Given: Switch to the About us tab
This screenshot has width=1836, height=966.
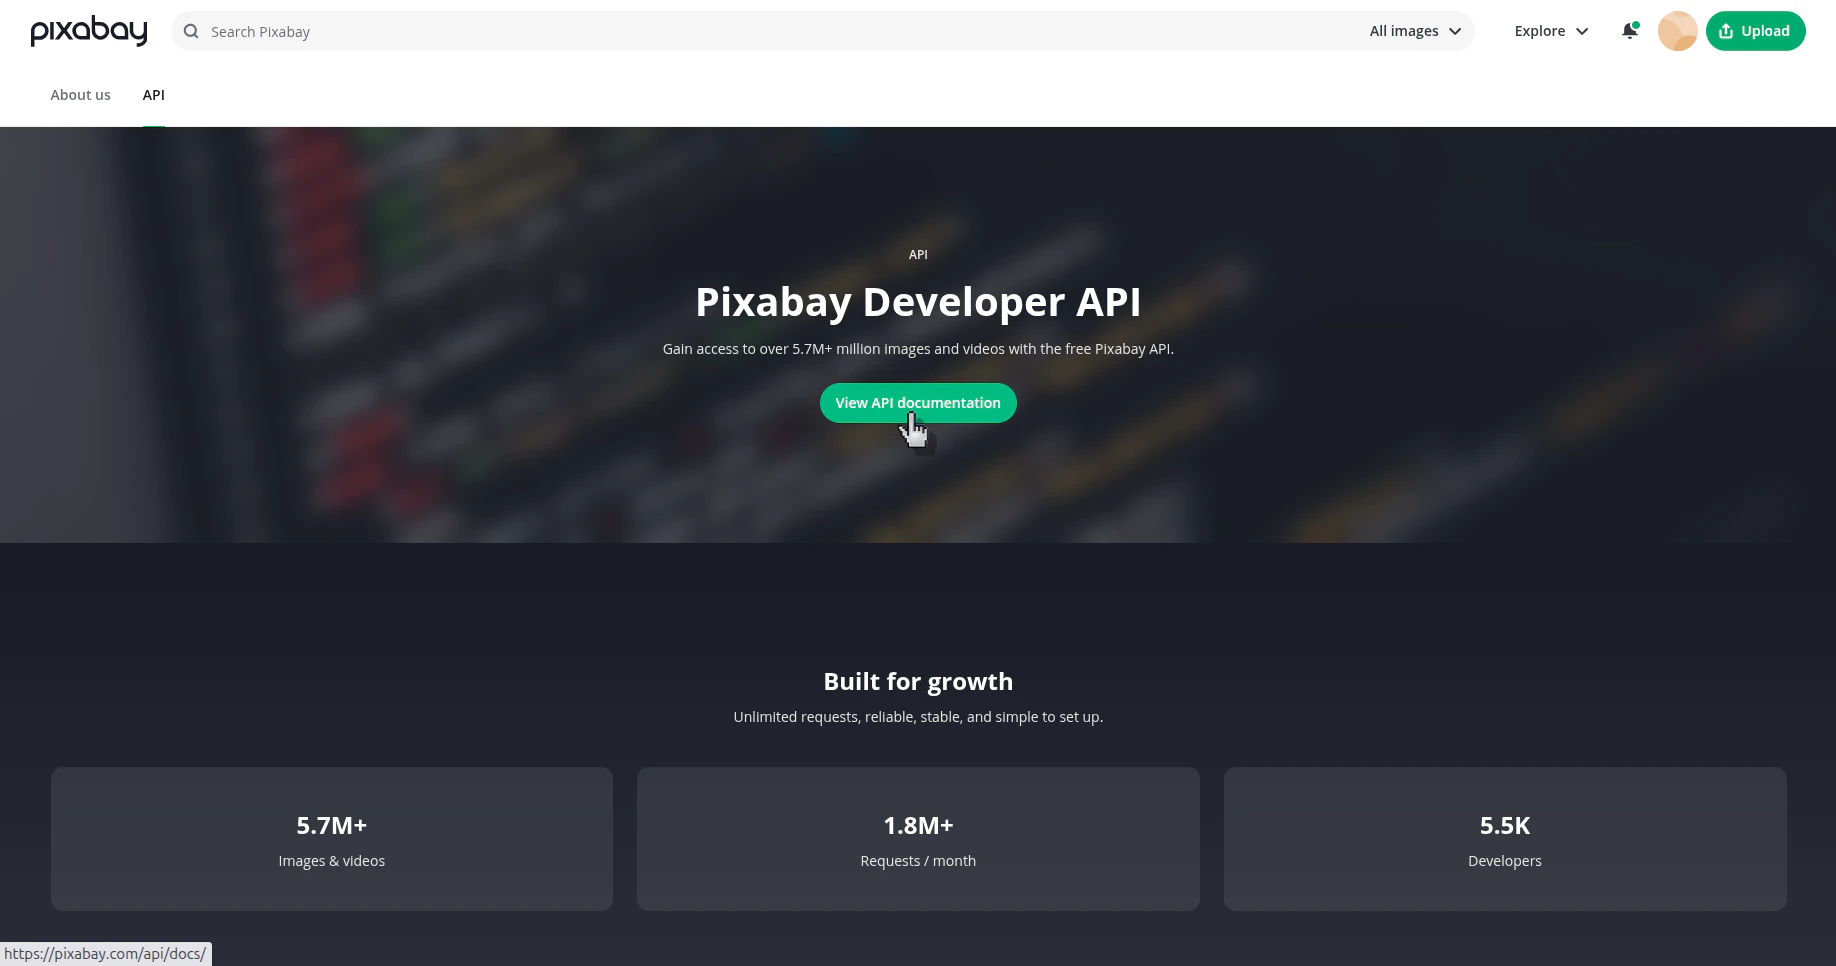Looking at the screenshot, I should 80,95.
